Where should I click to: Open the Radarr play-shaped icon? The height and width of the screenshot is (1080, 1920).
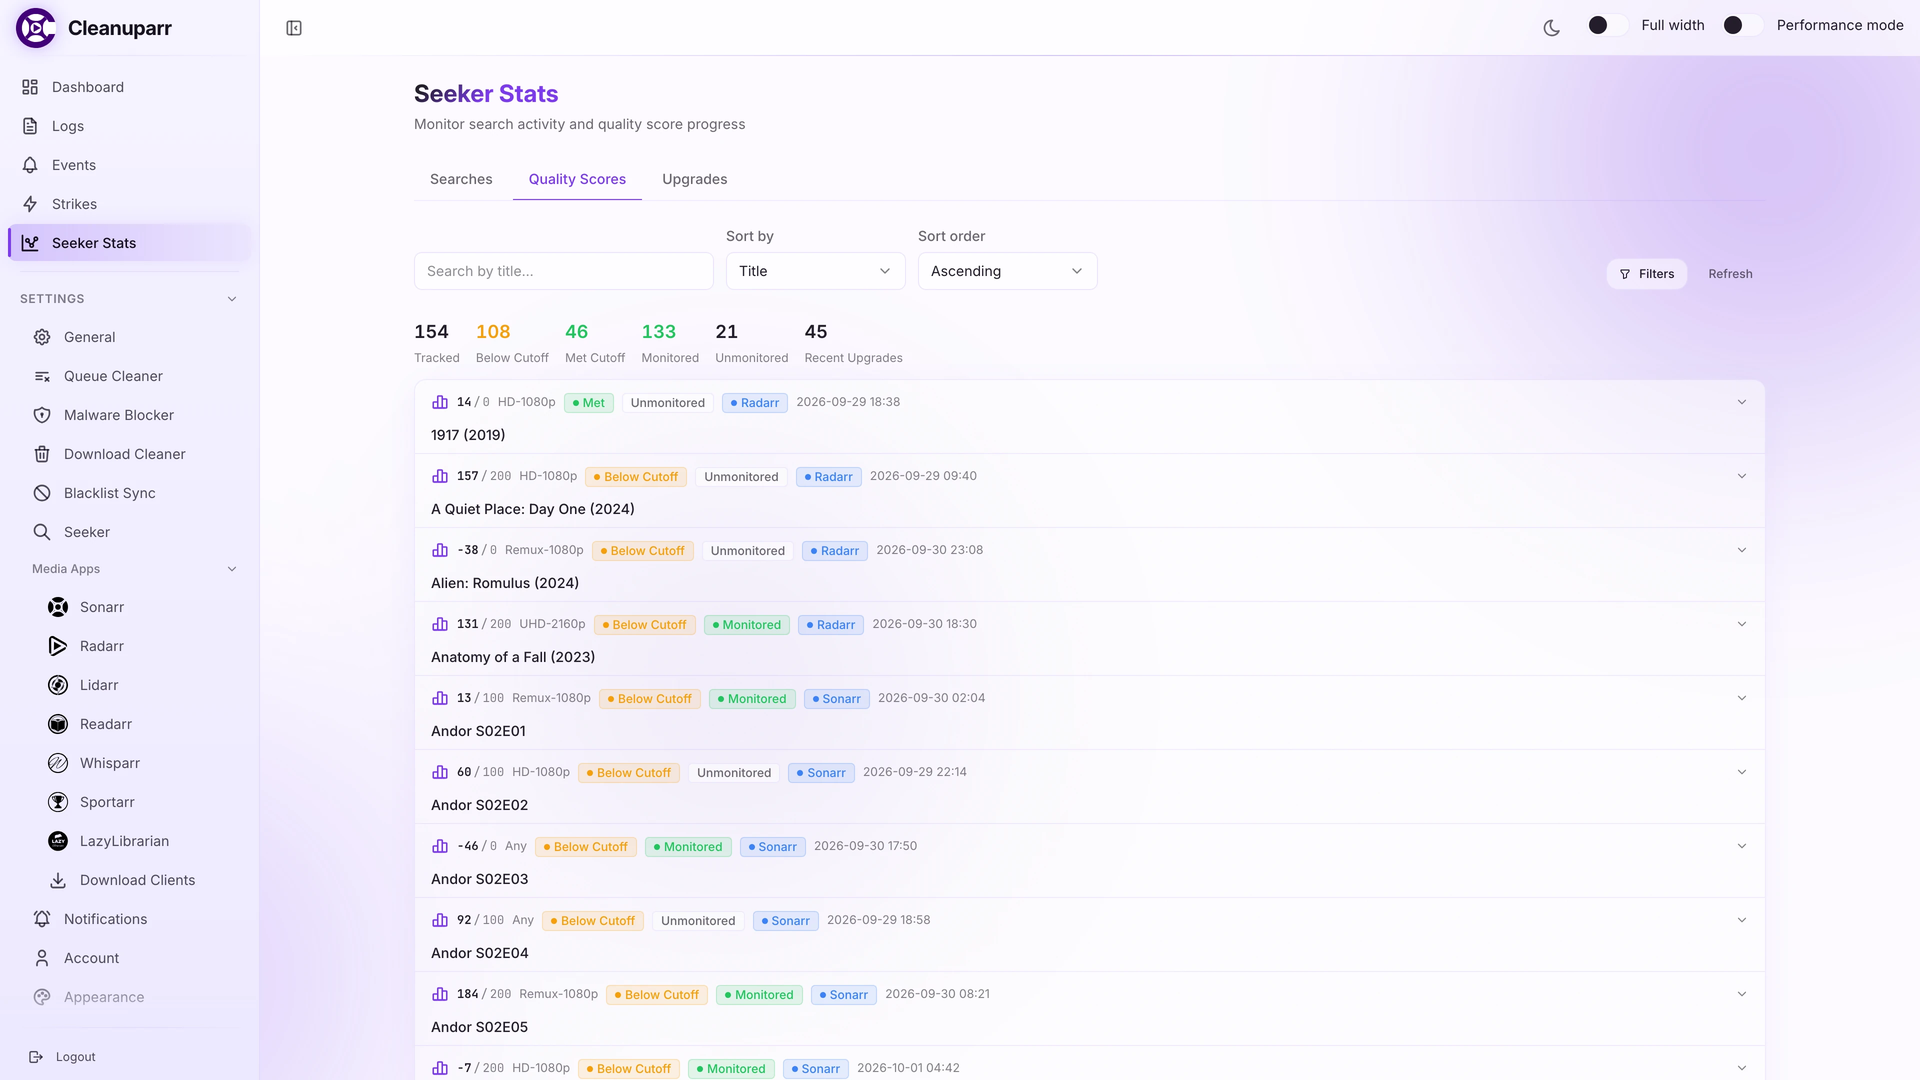(x=58, y=646)
